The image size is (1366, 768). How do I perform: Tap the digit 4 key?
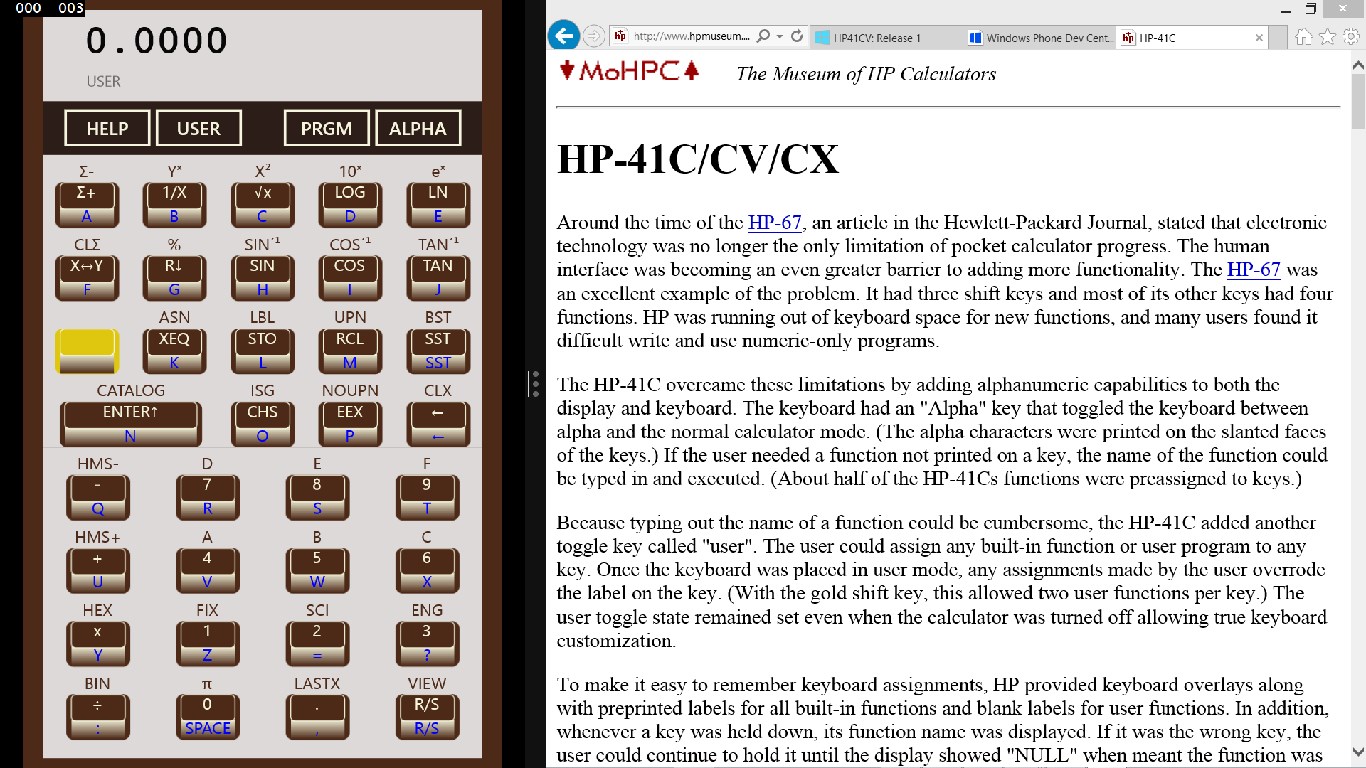point(207,570)
